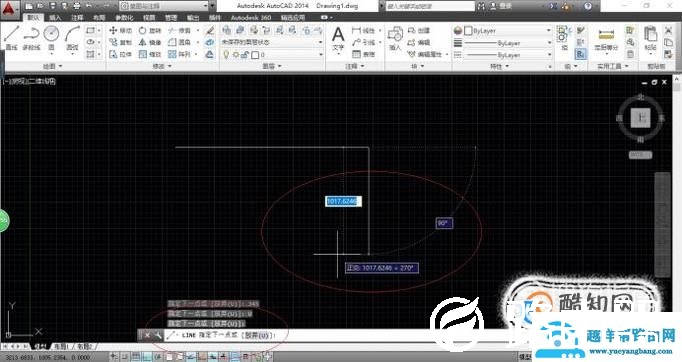Click the dynamic input length field 1017.6246
The height and width of the screenshot is (362, 682).
pyautogui.click(x=343, y=201)
